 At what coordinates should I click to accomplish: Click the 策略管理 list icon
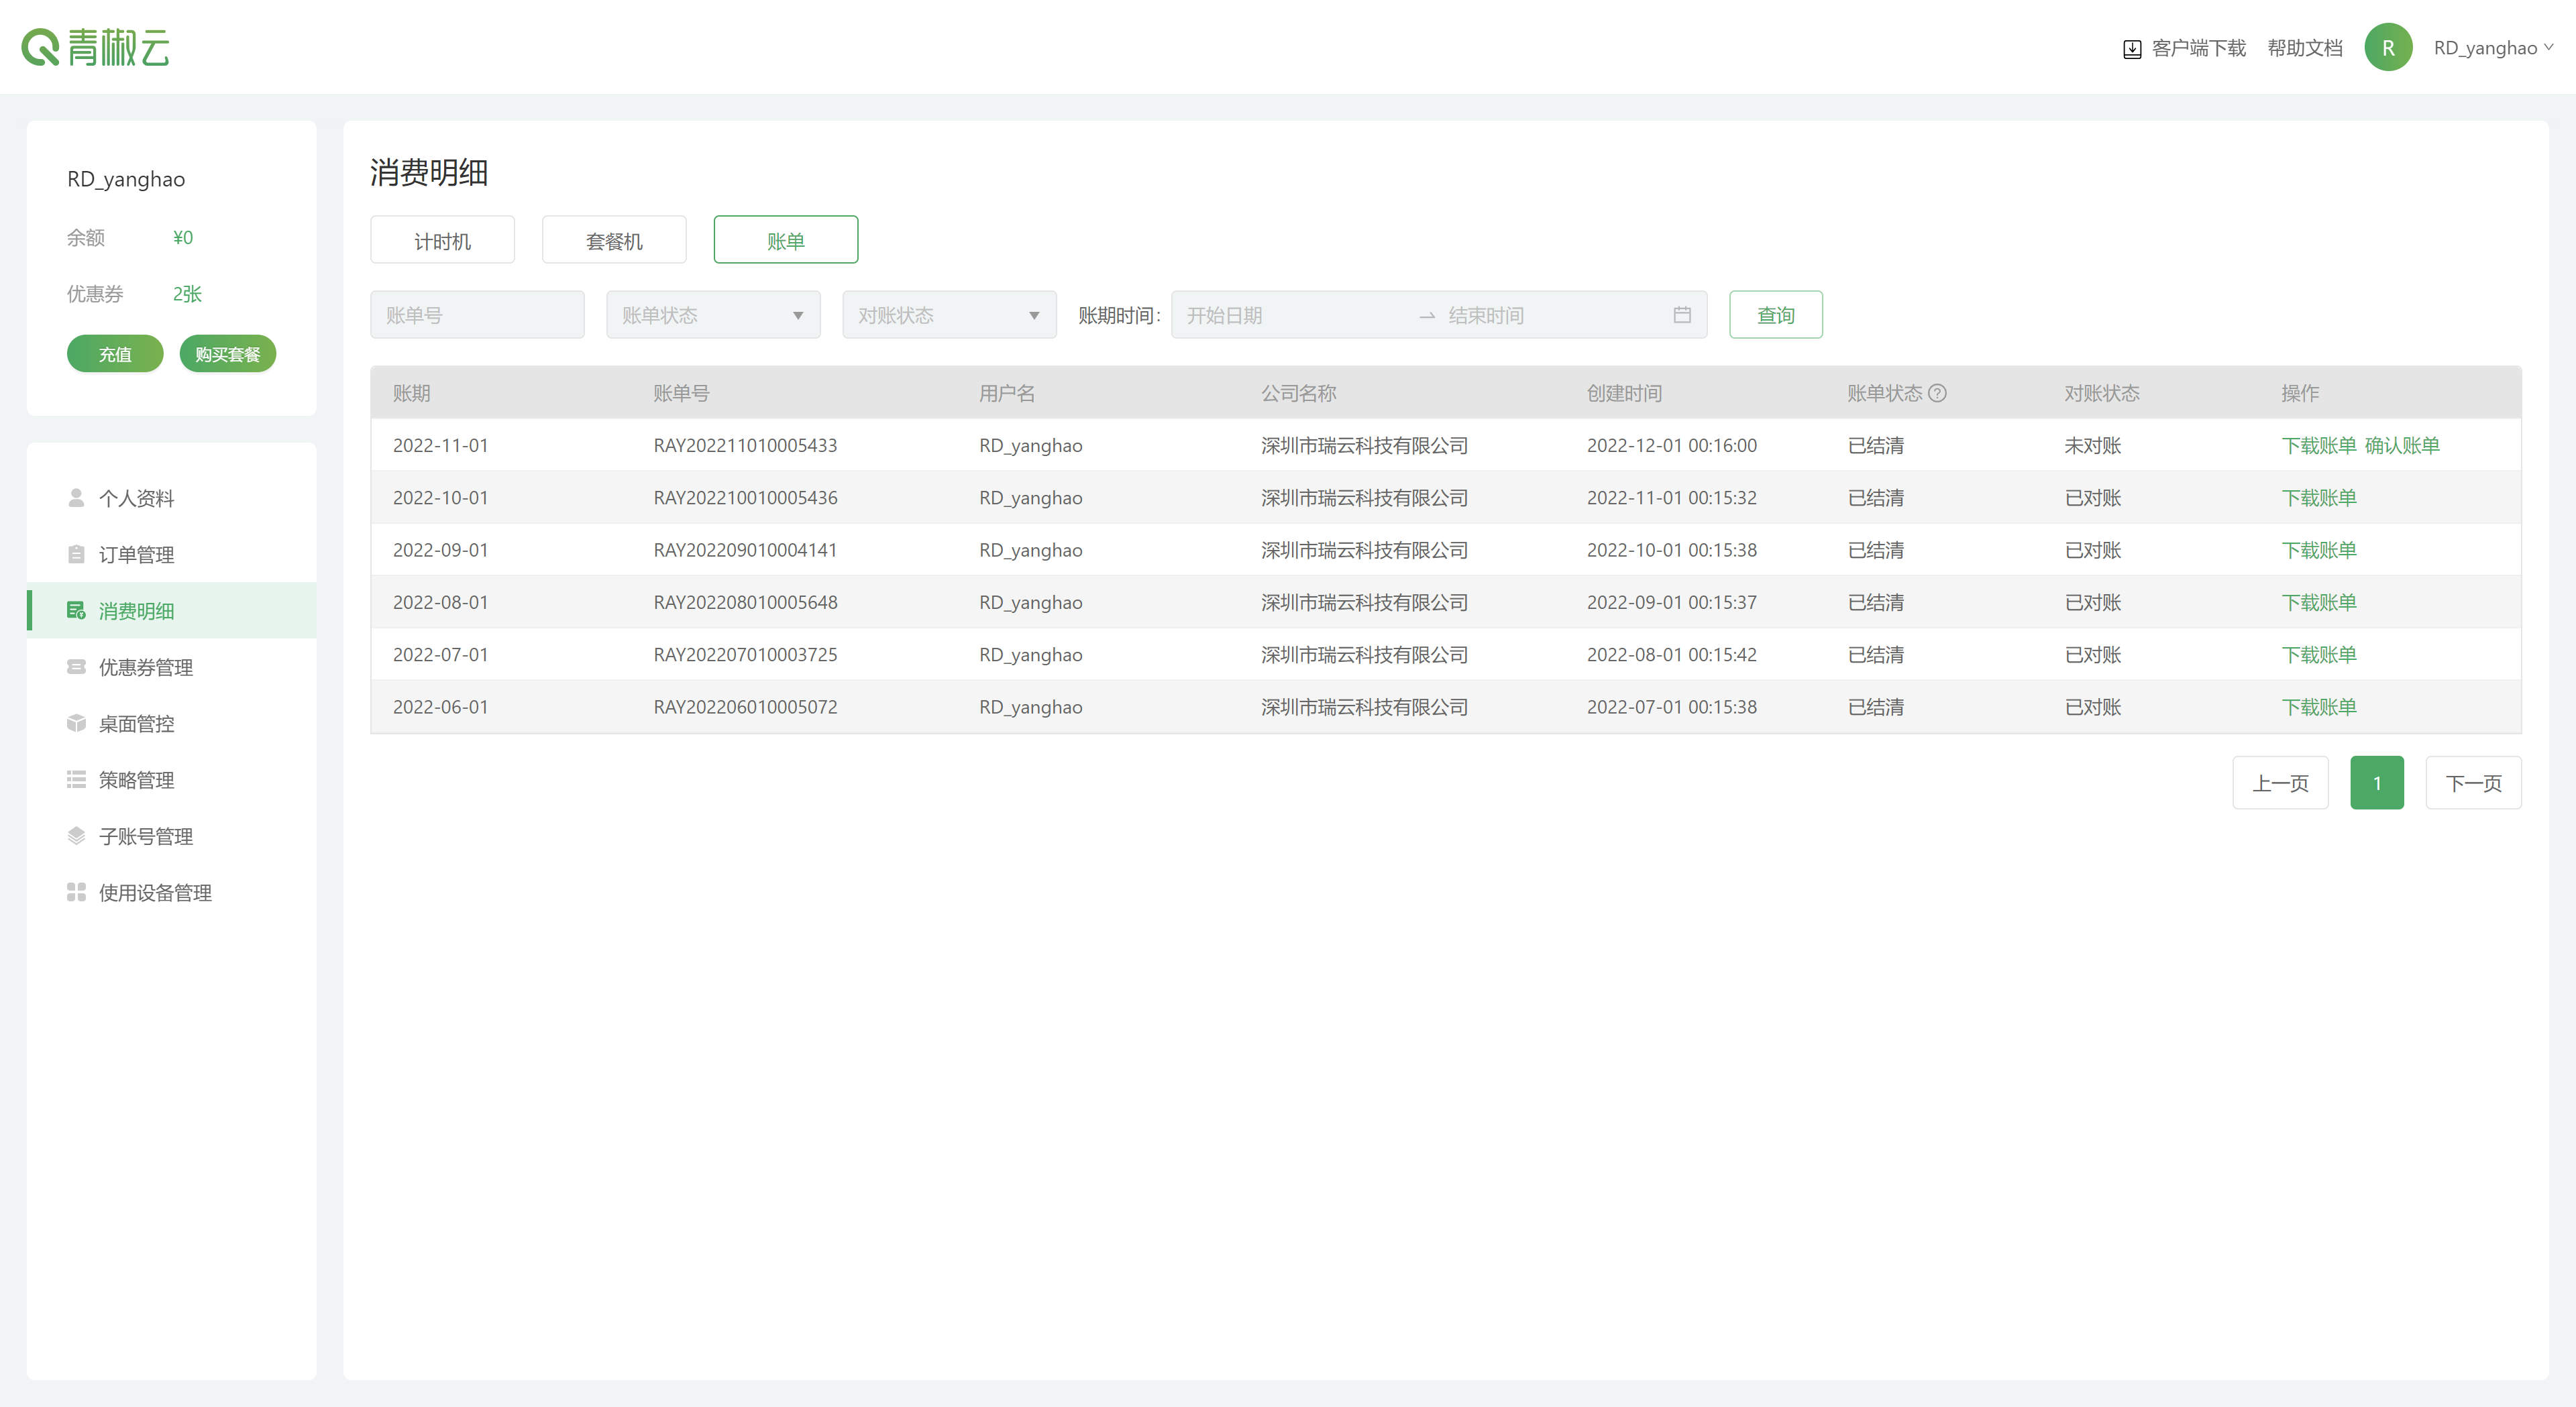pyautogui.click(x=76, y=779)
